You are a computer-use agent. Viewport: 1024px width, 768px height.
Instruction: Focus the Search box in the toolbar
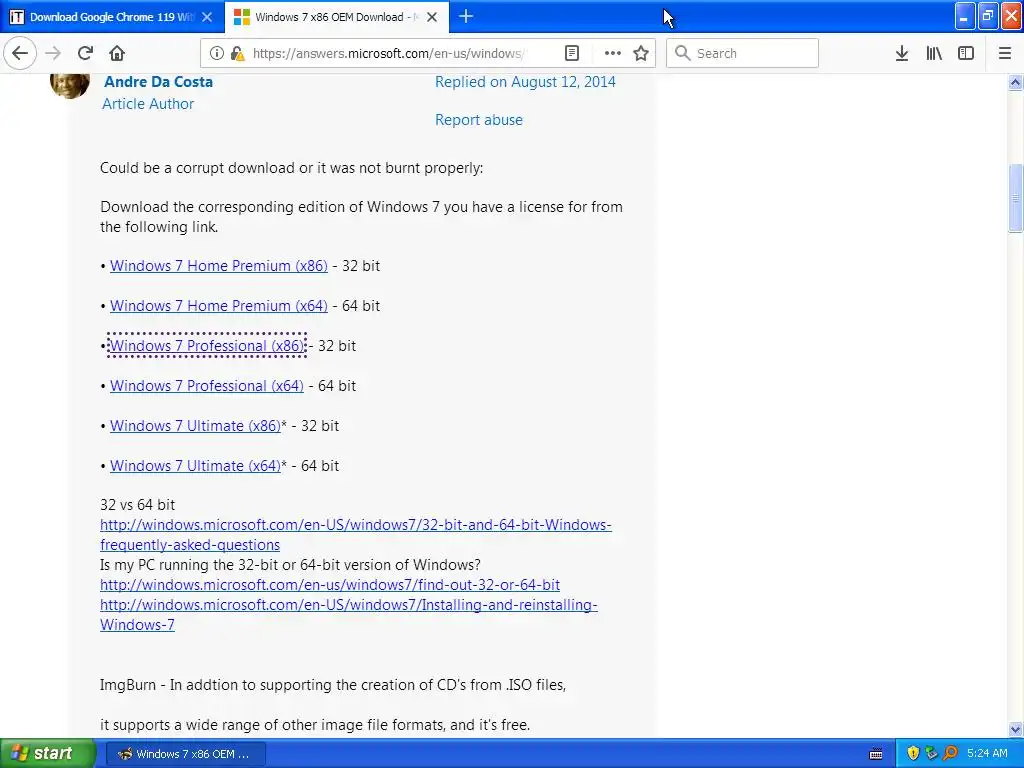(x=743, y=53)
